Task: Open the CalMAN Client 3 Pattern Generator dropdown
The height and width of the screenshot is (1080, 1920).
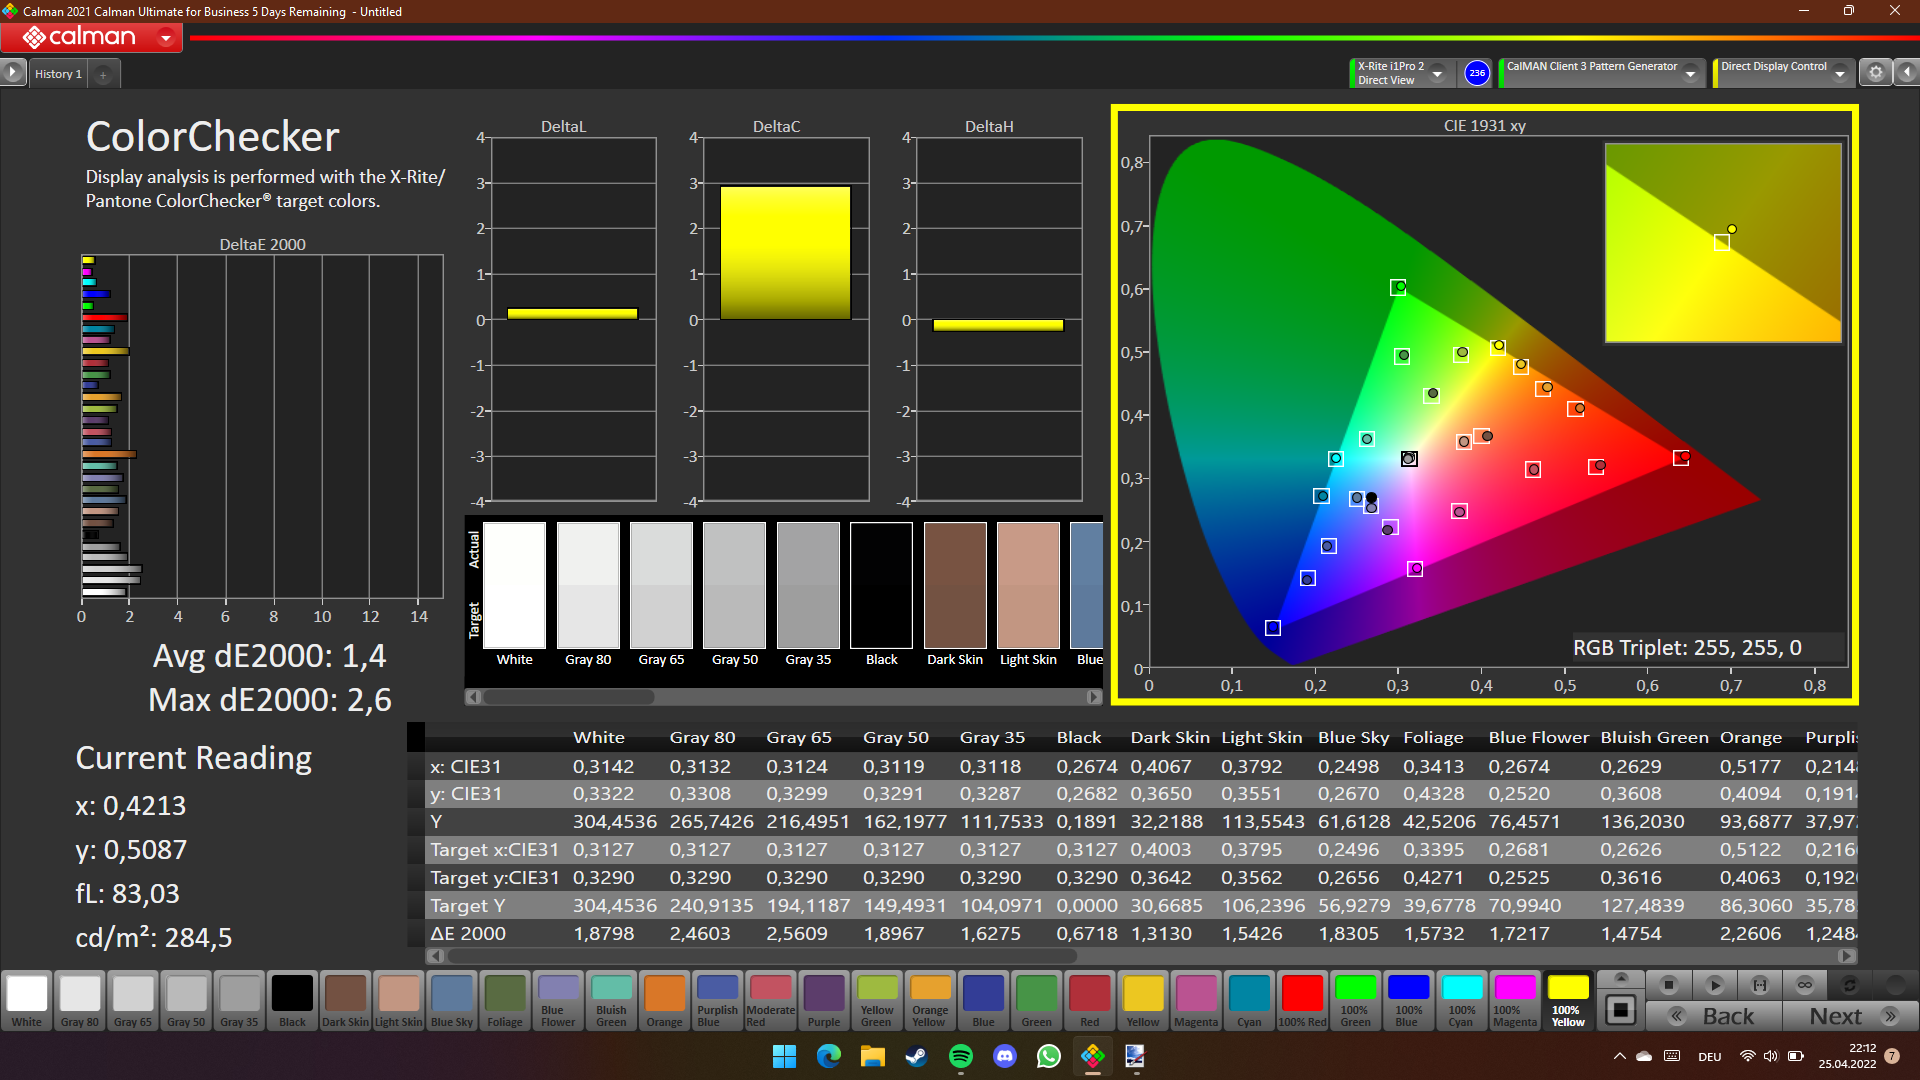Action: (x=1690, y=73)
